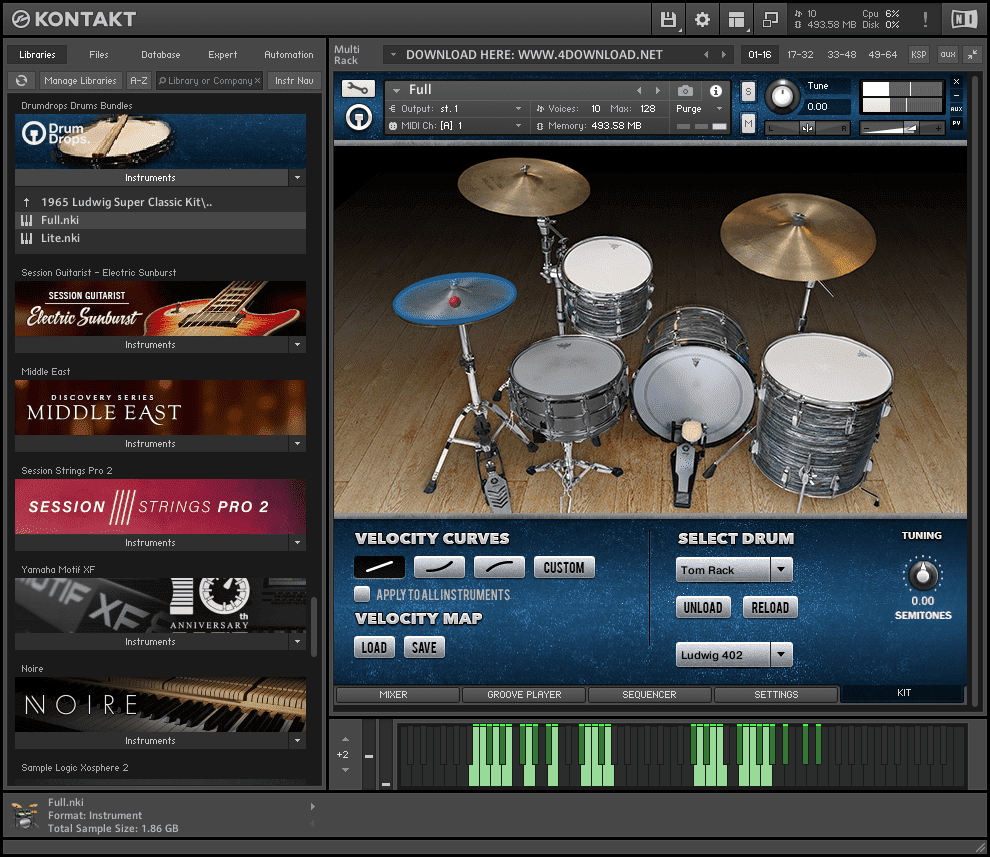The image size is (990, 857).
Task: Open the Mixer tab at the bottom
Action: 394,694
